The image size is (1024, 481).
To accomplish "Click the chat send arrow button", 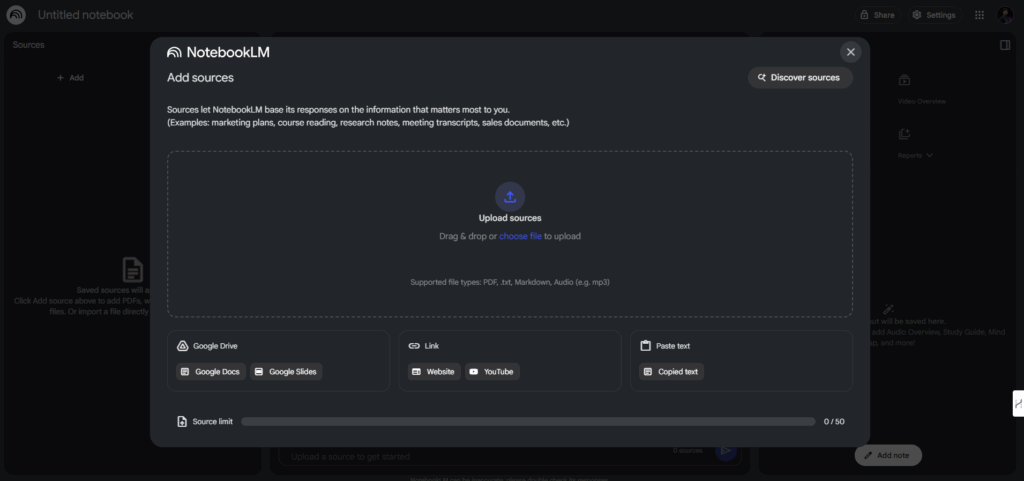I will pyautogui.click(x=726, y=450).
